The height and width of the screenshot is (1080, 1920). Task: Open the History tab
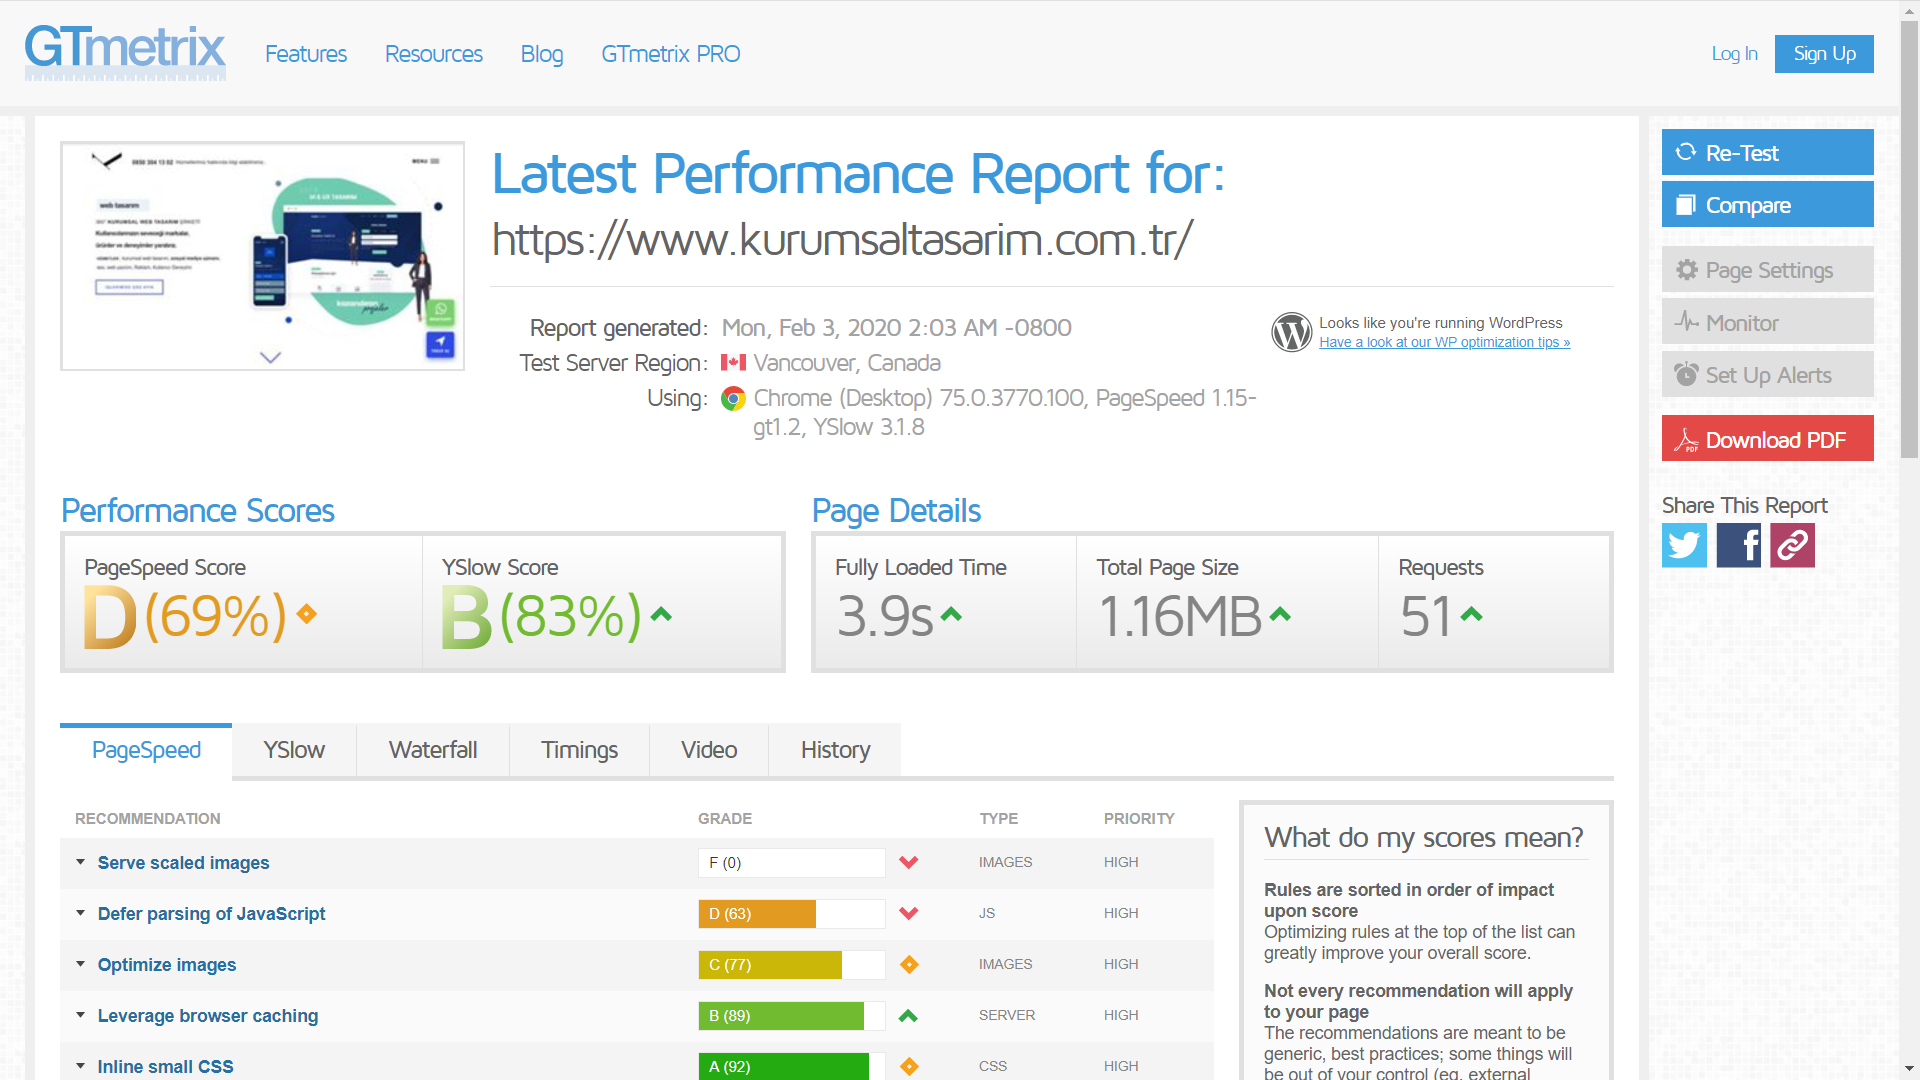[835, 750]
